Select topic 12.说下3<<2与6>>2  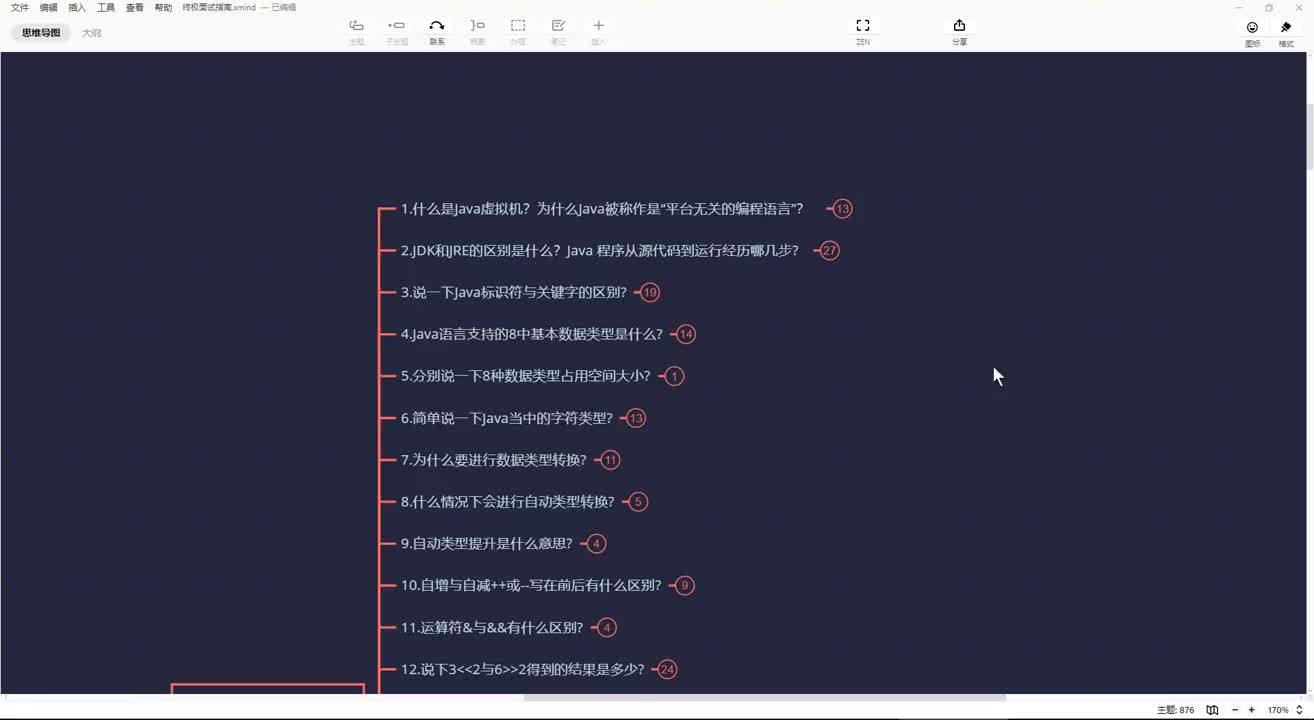click(523, 670)
